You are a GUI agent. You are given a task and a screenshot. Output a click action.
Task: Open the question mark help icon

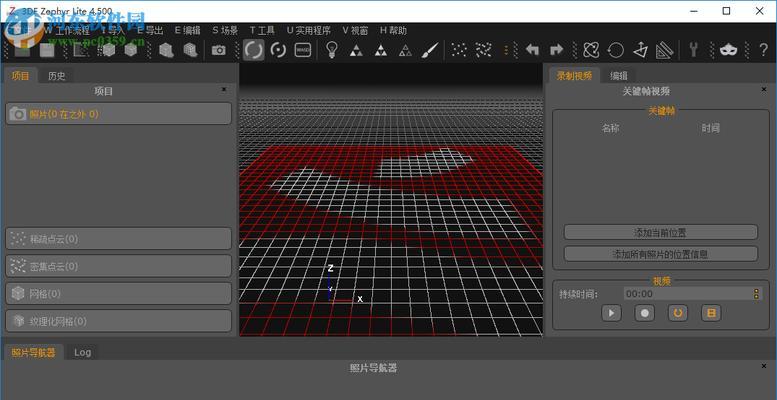click(763, 50)
